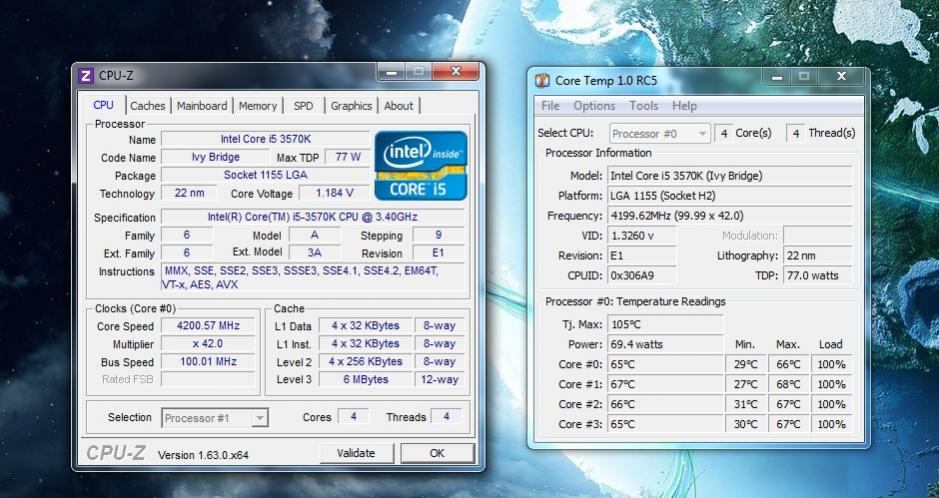Click the Core Temp app icon in title bar
939x498 pixels.
tap(543, 80)
